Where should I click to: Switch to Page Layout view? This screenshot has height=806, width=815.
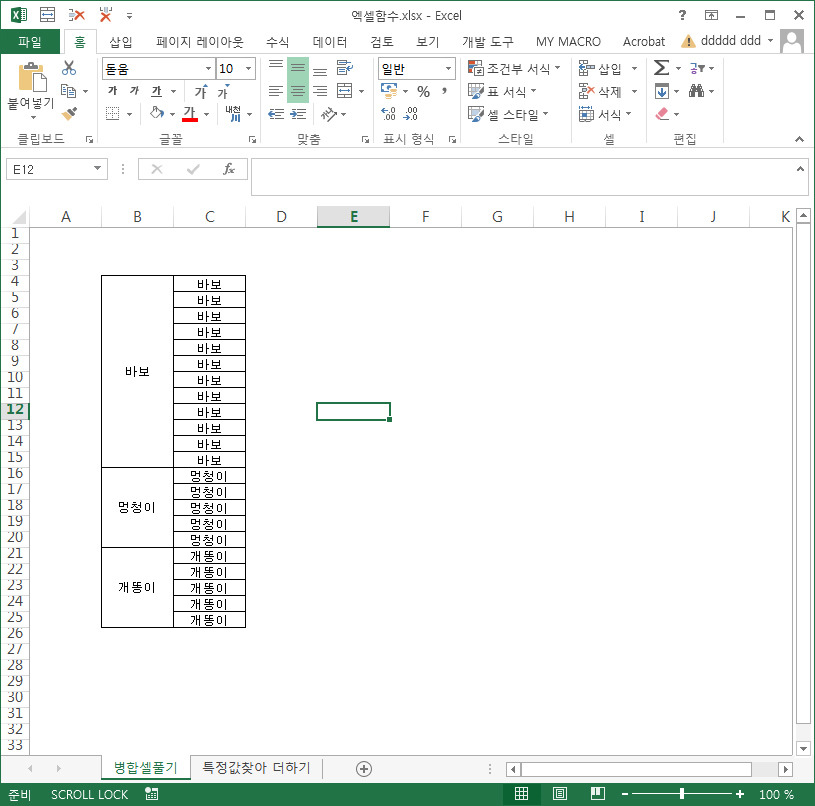pos(560,794)
